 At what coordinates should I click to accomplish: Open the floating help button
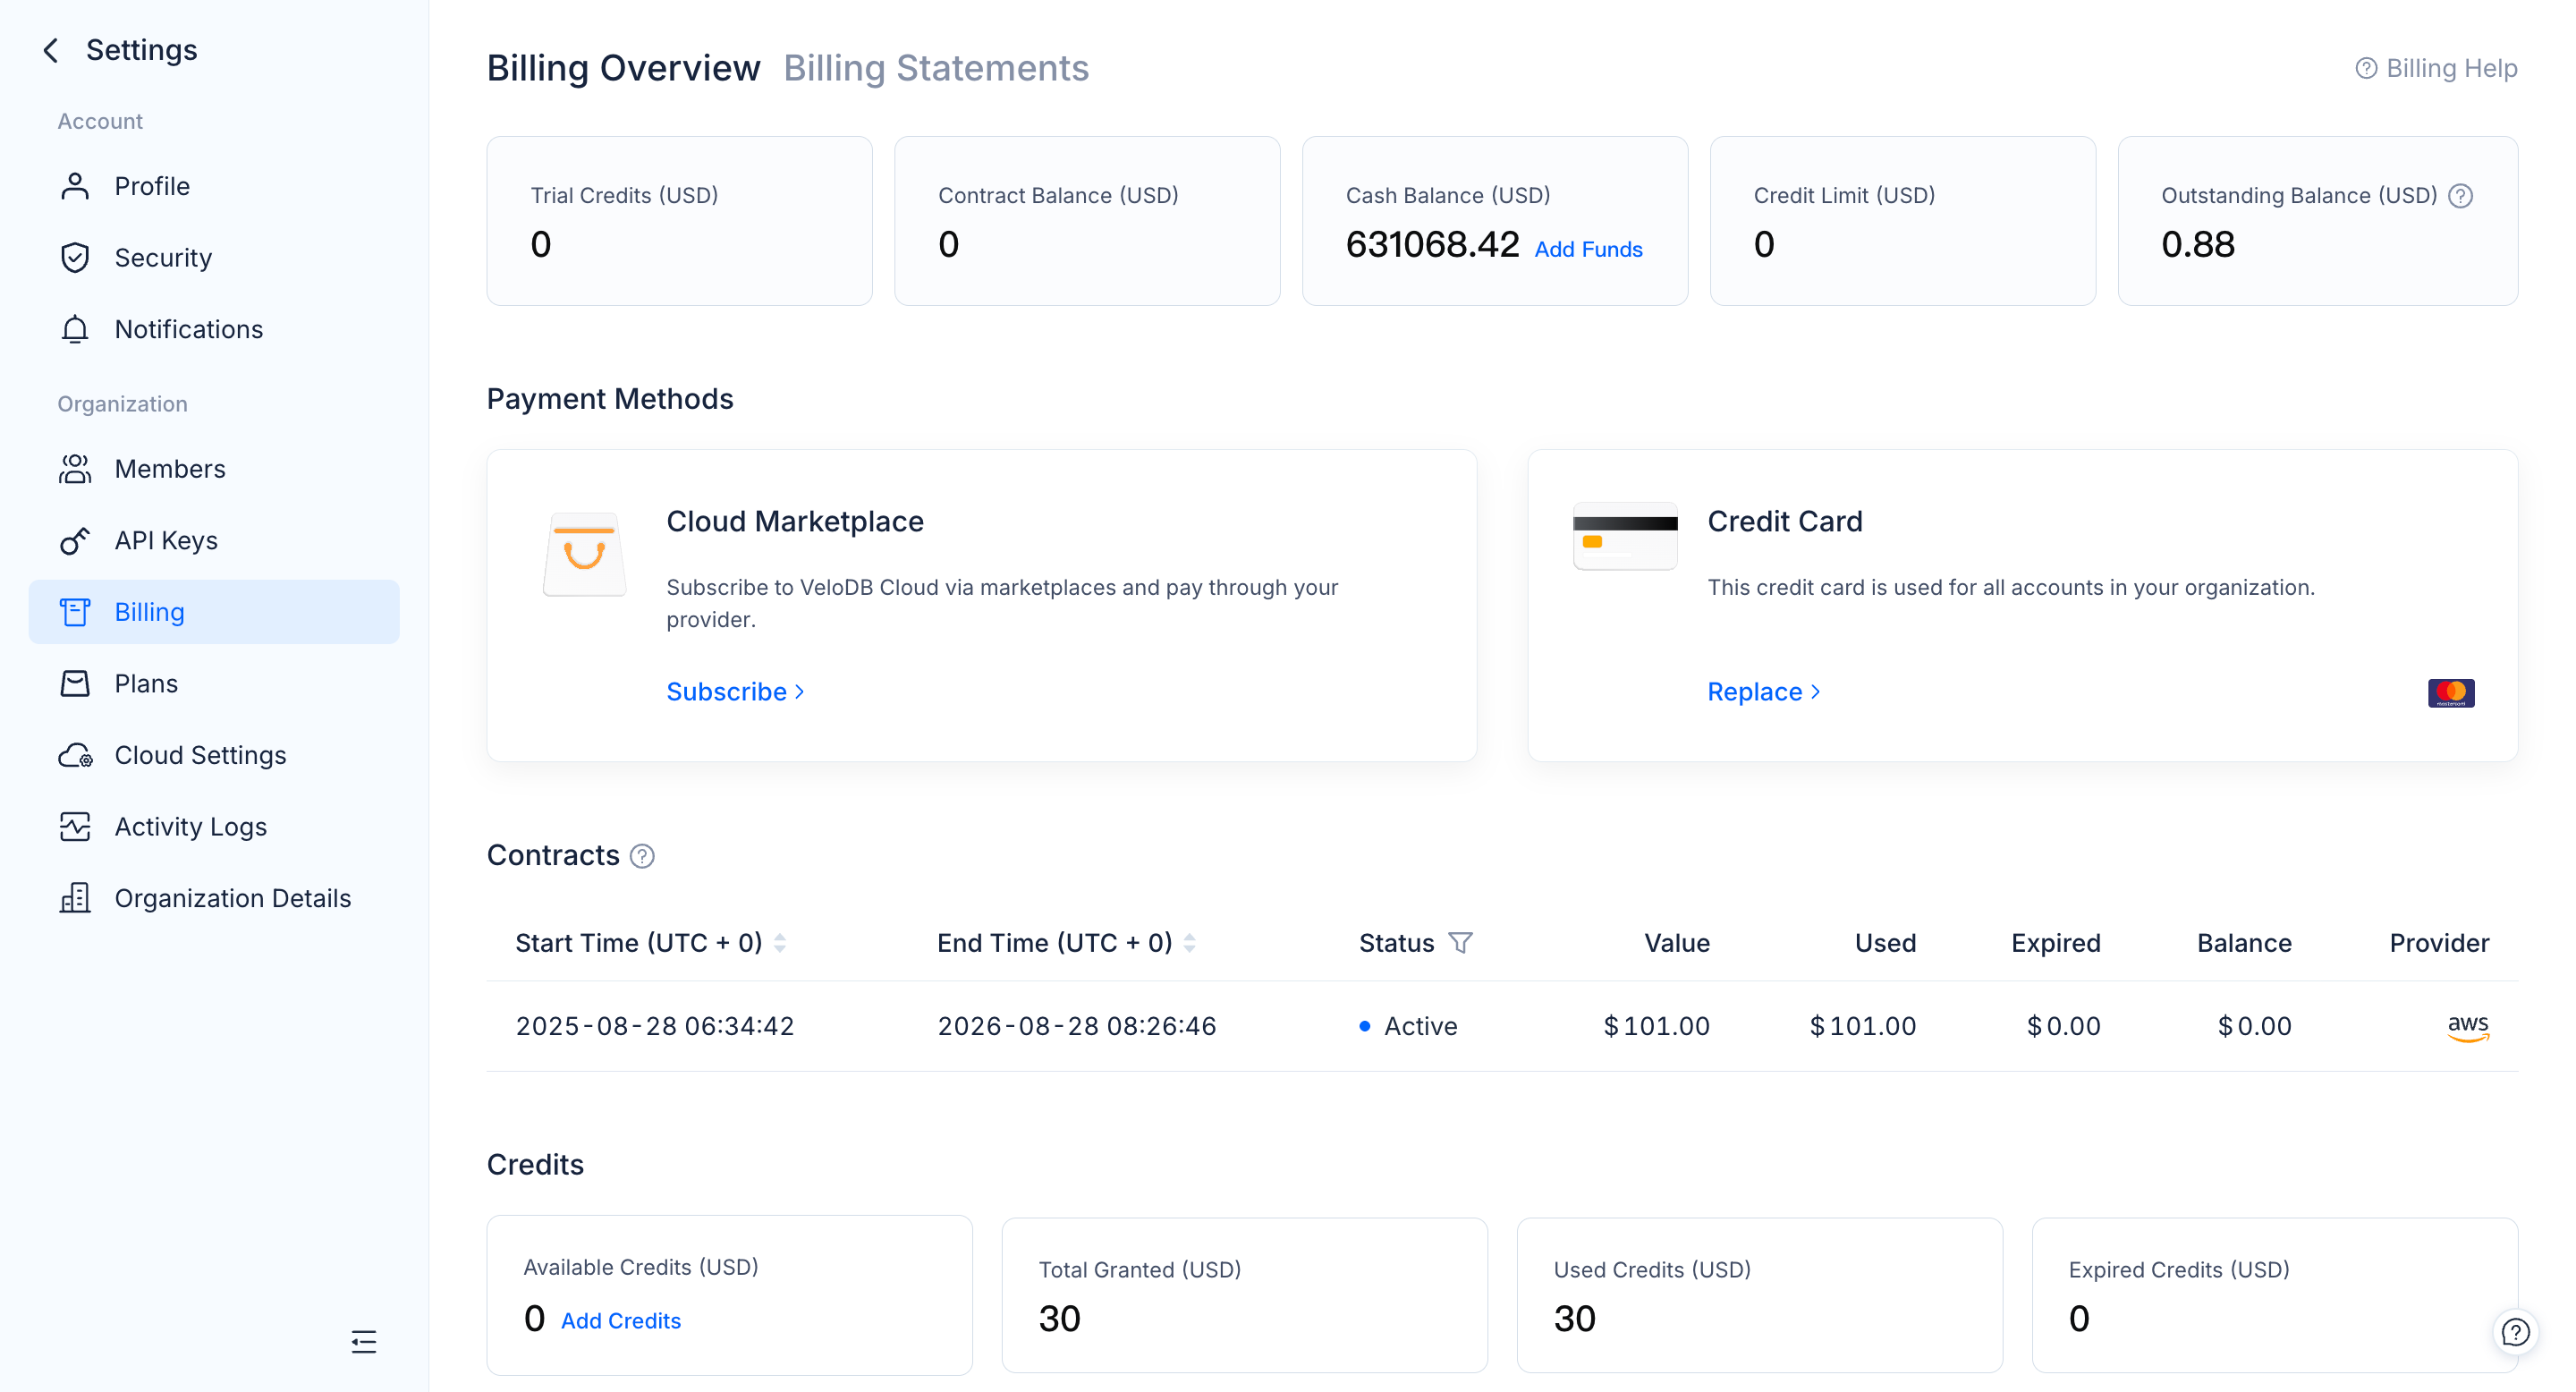[x=2515, y=1332]
